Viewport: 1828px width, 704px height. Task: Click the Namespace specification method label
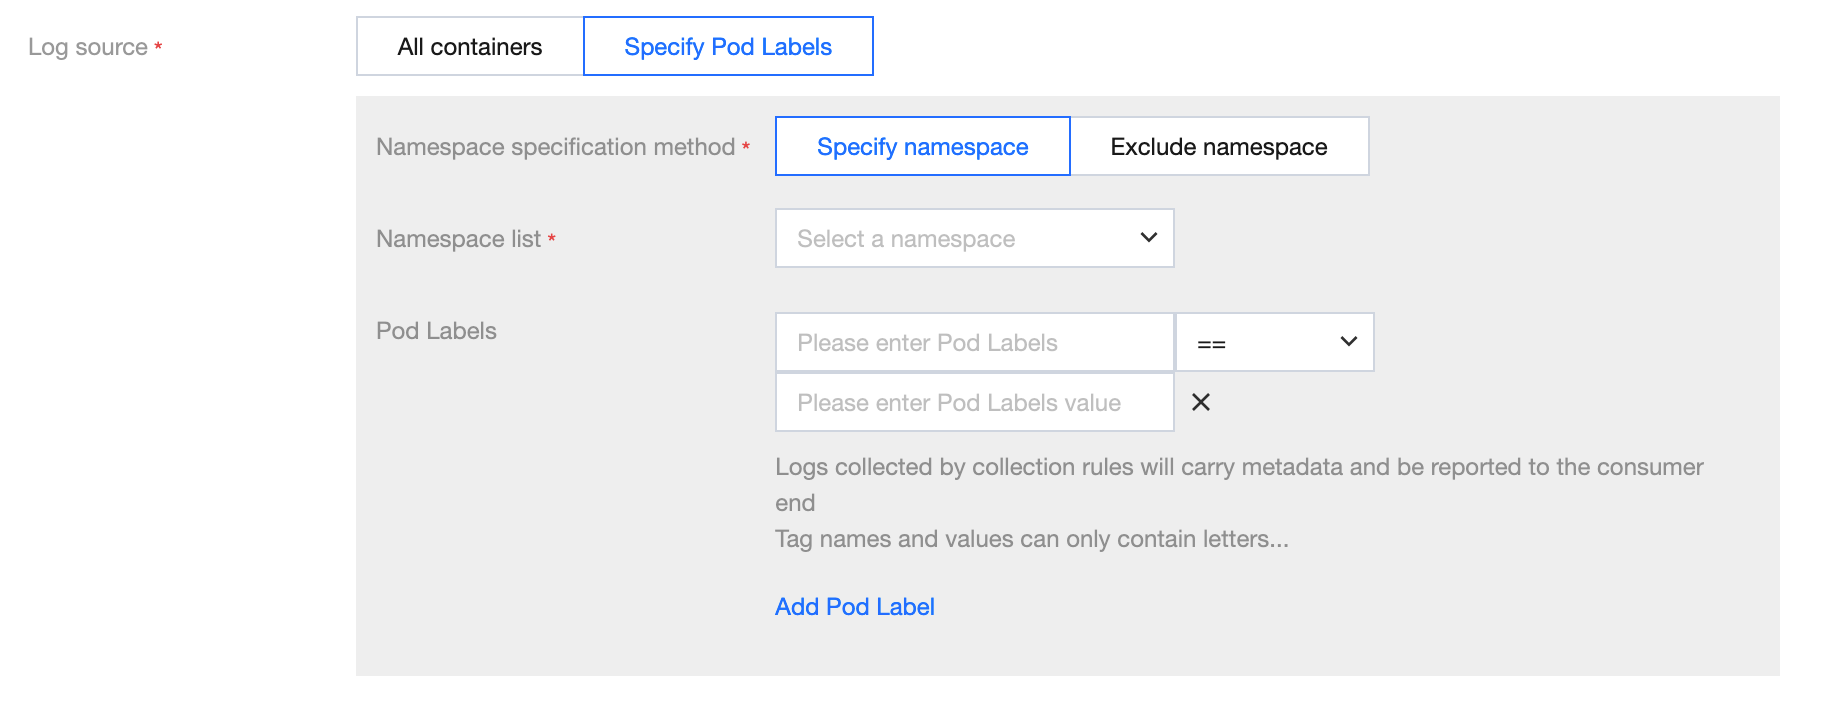tap(555, 147)
